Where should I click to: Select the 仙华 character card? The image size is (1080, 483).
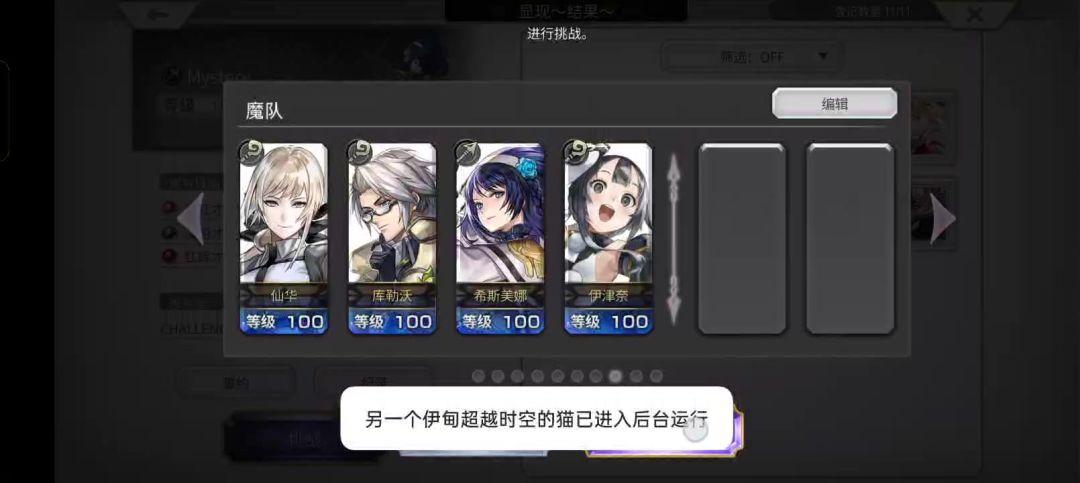point(284,238)
